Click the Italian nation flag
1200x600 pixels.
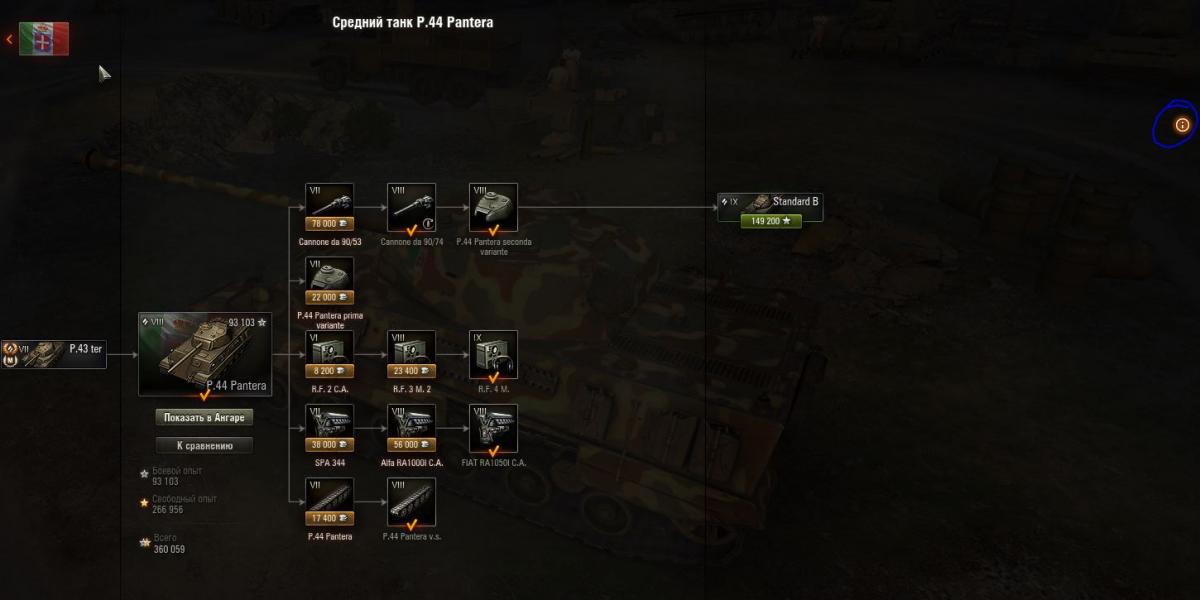44,39
